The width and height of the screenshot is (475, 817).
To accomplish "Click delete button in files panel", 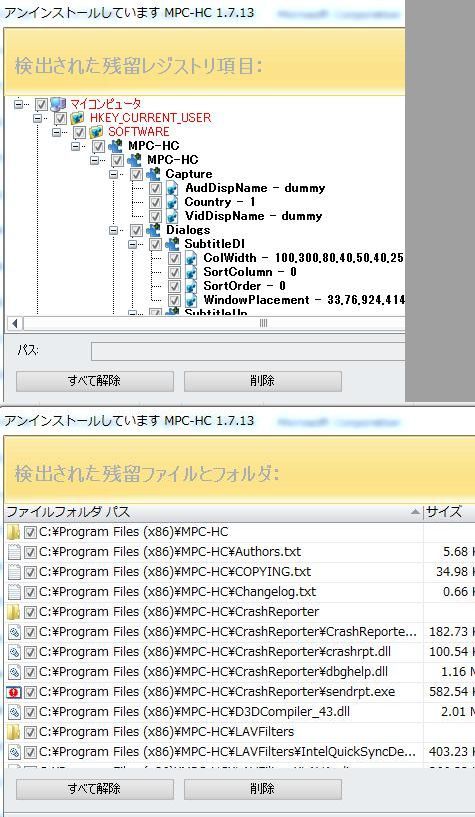I will click(262, 789).
